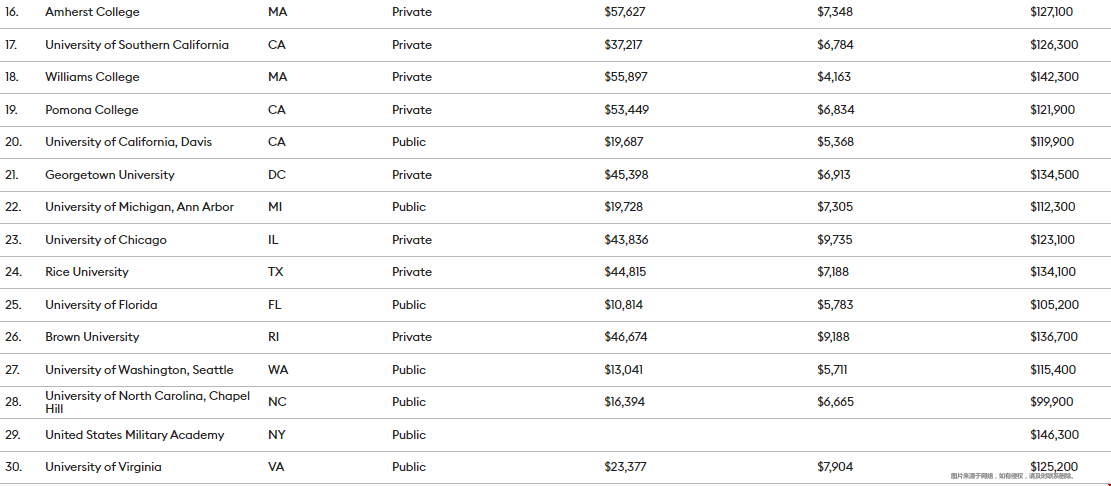Open Georgetown University entry
Viewport: 1111px width, 486px height.
pos(110,175)
